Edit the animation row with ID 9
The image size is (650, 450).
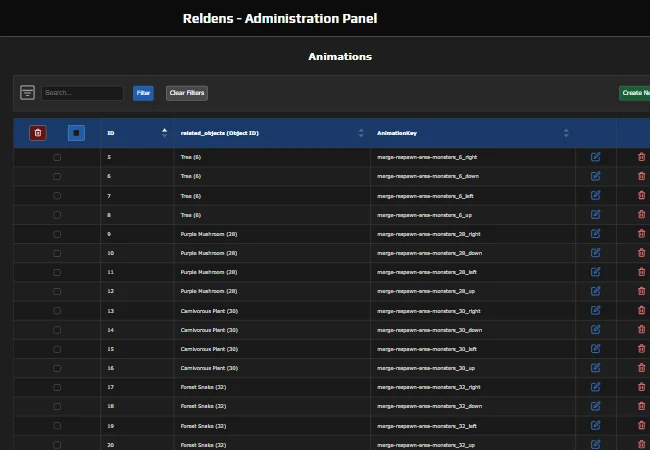pyautogui.click(x=595, y=234)
